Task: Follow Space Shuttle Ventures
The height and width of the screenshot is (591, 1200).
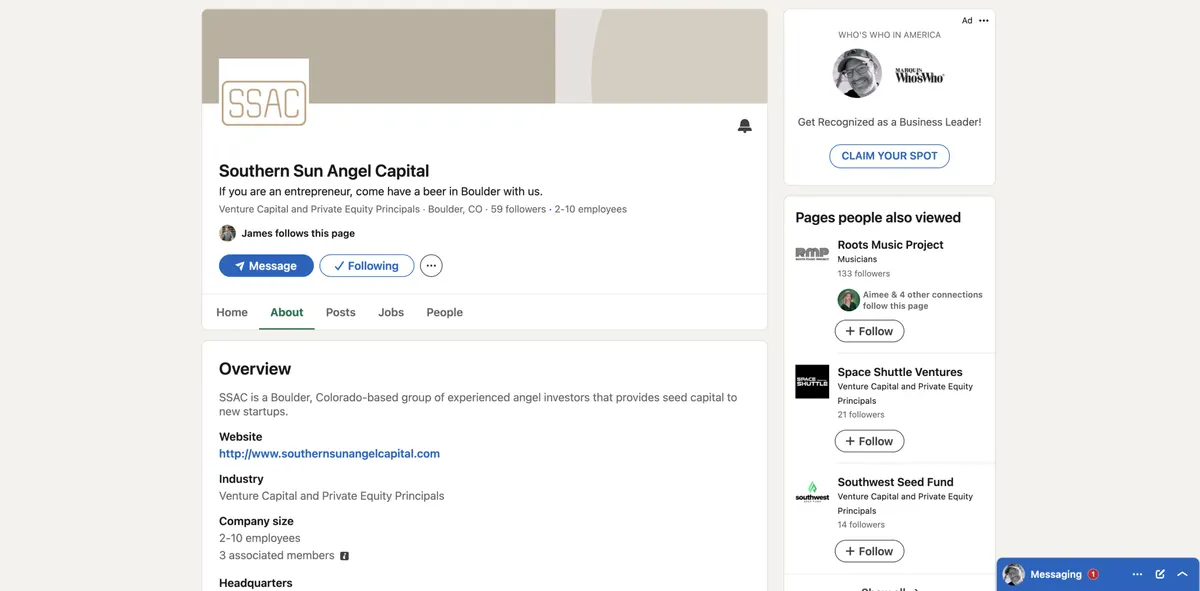Action: click(869, 441)
